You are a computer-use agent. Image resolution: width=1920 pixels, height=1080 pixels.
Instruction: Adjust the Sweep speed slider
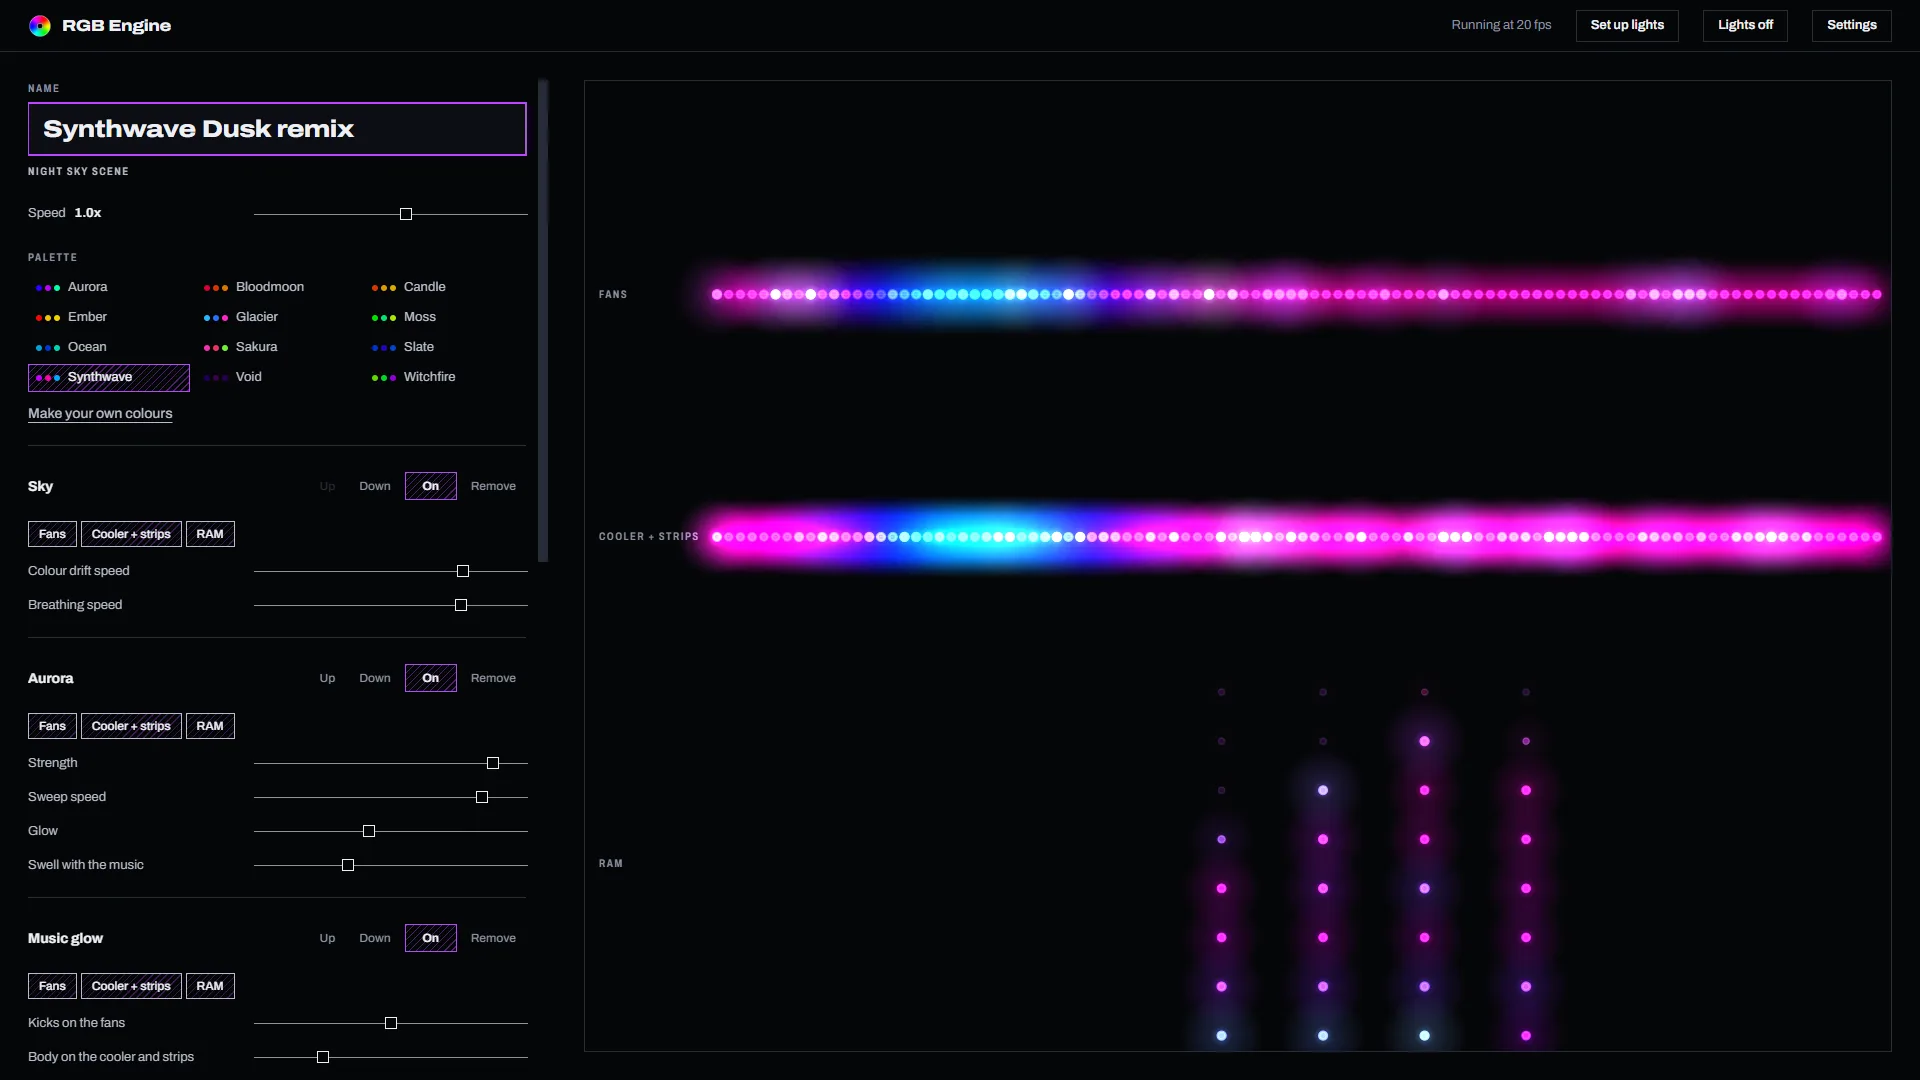coord(482,797)
